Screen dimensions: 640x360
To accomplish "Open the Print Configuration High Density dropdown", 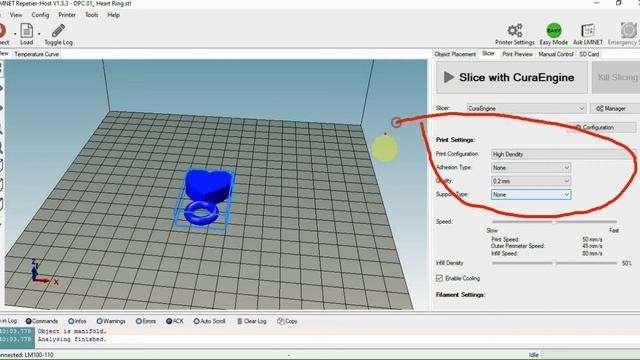I will 563,154.
